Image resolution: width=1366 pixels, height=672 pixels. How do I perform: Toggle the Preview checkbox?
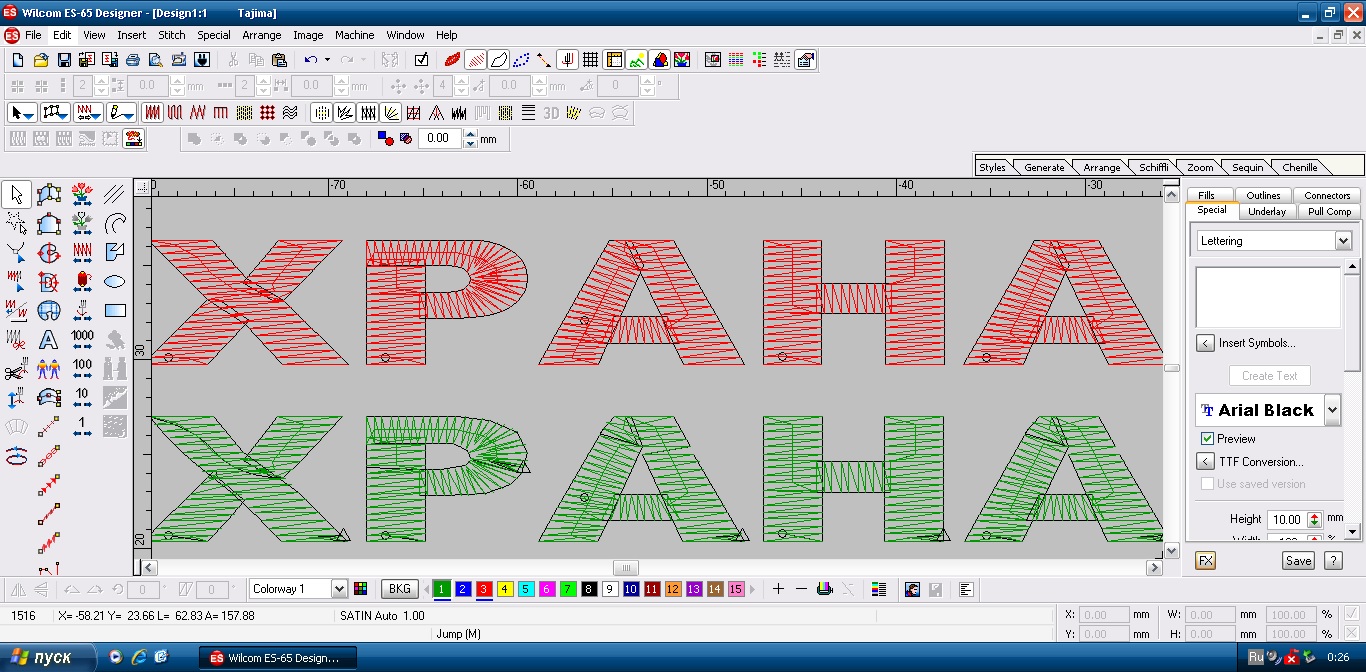pyautogui.click(x=1207, y=439)
